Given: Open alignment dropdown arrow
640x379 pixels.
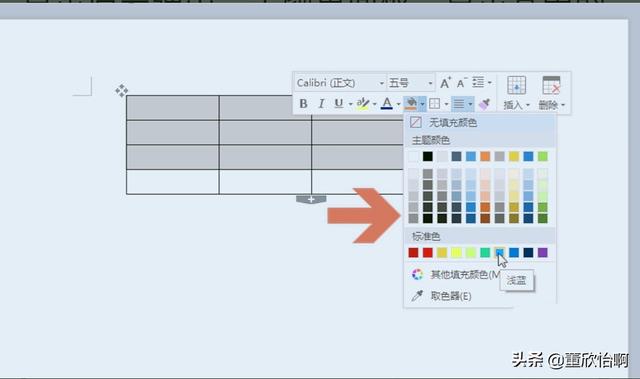Looking at the screenshot, I should point(470,104).
